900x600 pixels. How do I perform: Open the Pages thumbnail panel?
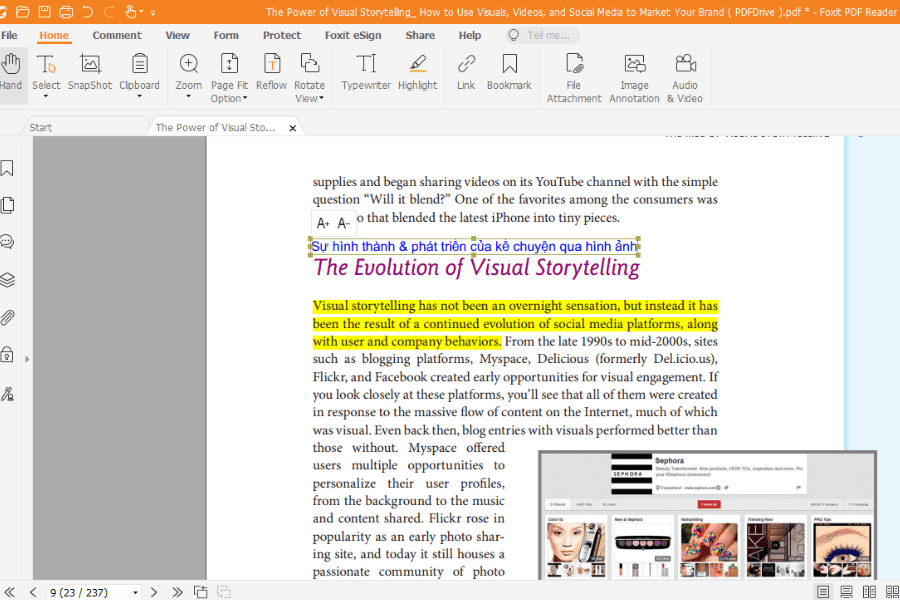point(7,205)
